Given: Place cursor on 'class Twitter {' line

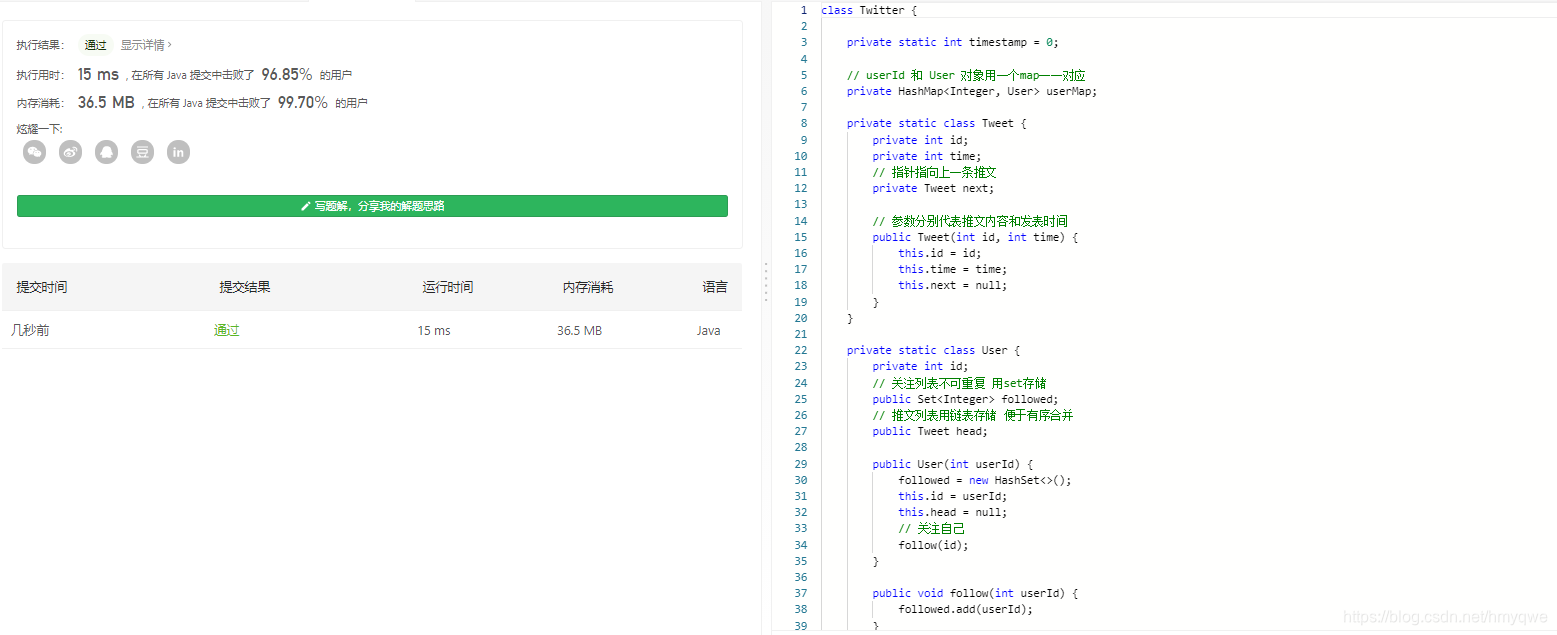Looking at the screenshot, I should pyautogui.click(x=869, y=10).
